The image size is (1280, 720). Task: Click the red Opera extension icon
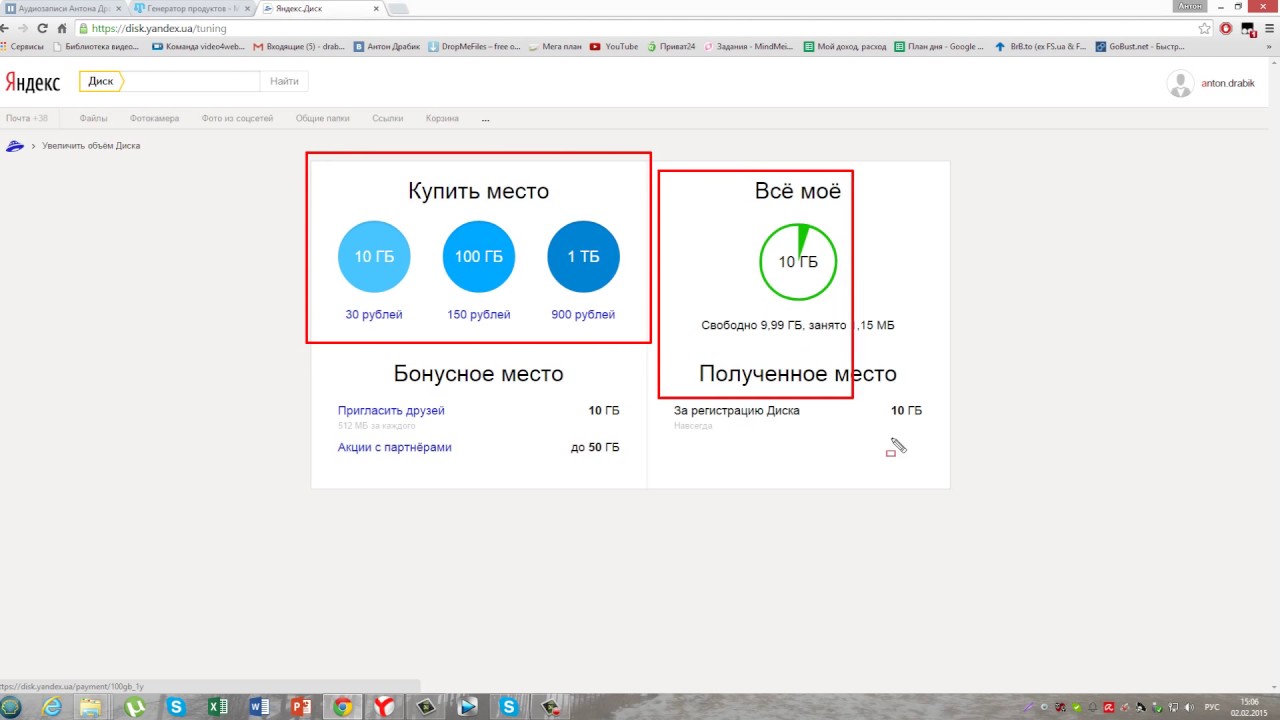(x=1227, y=28)
